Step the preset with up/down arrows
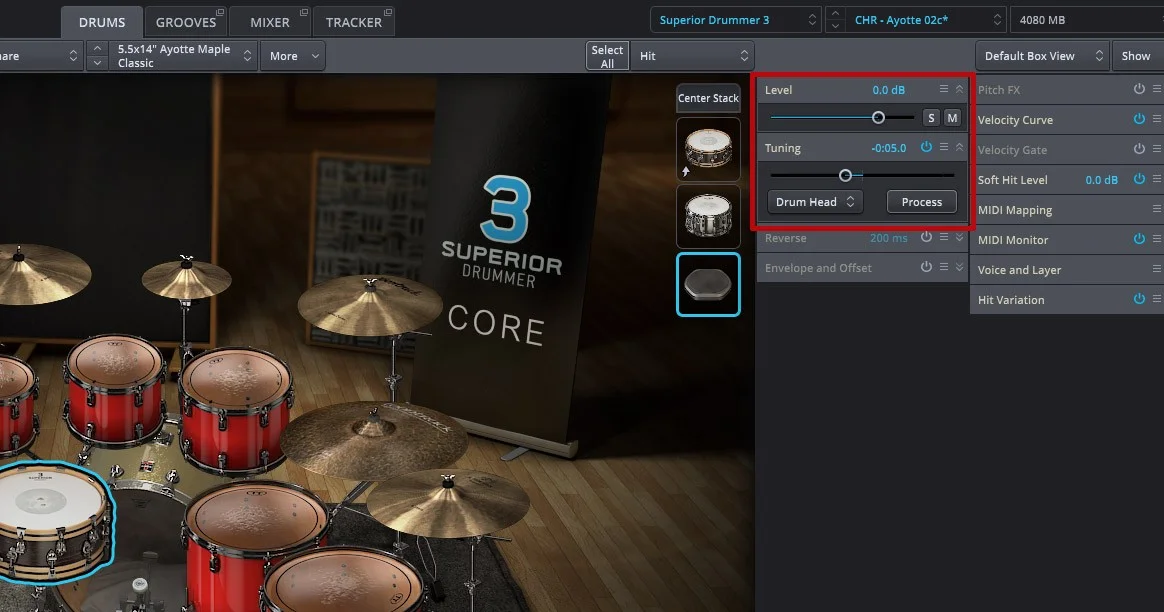1164x612 pixels. (x=835, y=20)
